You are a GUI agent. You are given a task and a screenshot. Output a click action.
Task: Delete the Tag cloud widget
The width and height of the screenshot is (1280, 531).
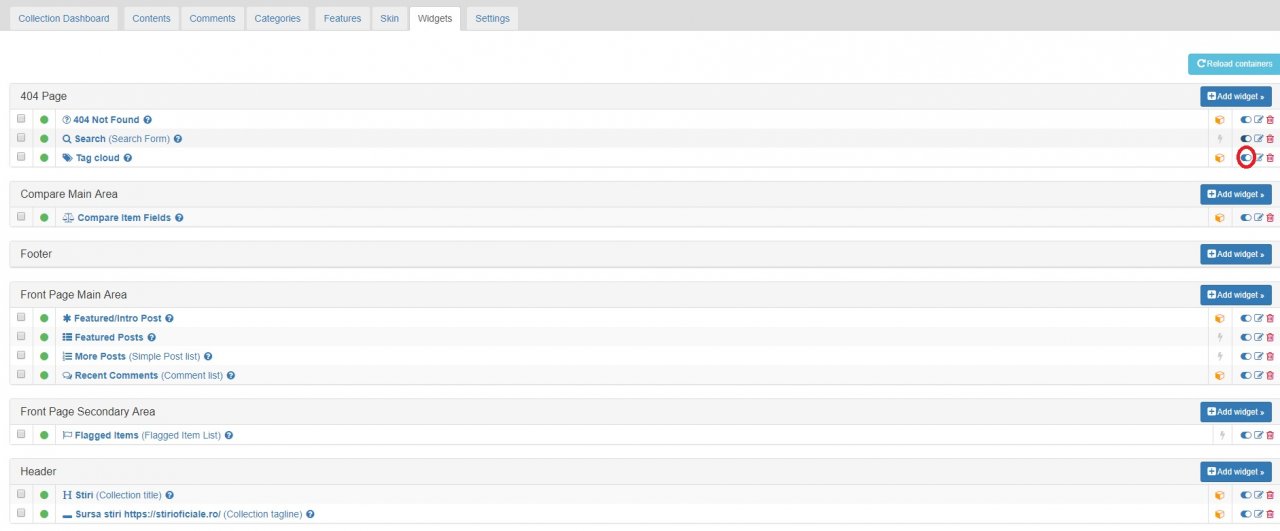point(1270,158)
